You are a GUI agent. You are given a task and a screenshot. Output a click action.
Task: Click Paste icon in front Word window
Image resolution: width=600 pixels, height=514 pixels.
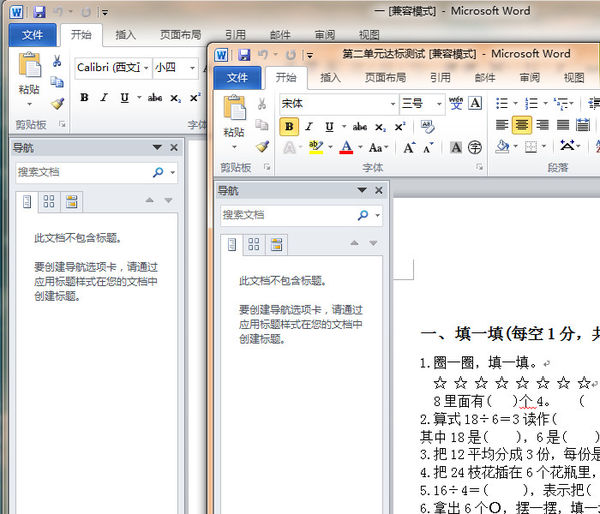pyautogui.click(x=234, y=107)
